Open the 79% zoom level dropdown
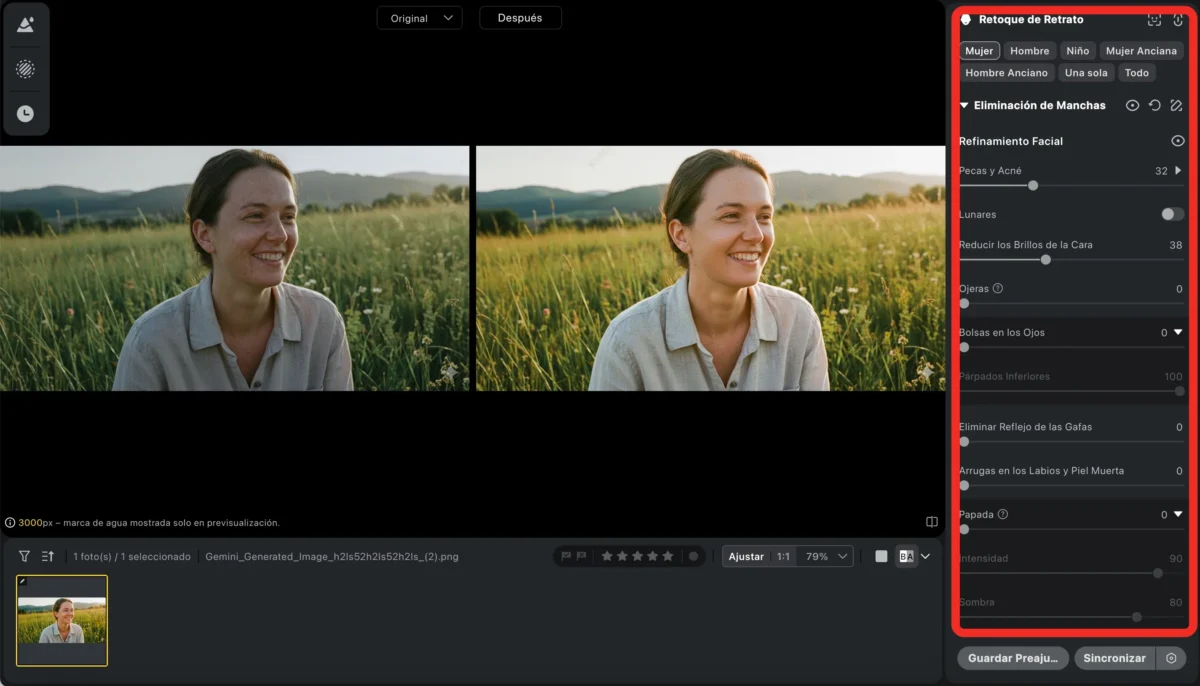This screenshot has width=1200, height=686. 827,556
